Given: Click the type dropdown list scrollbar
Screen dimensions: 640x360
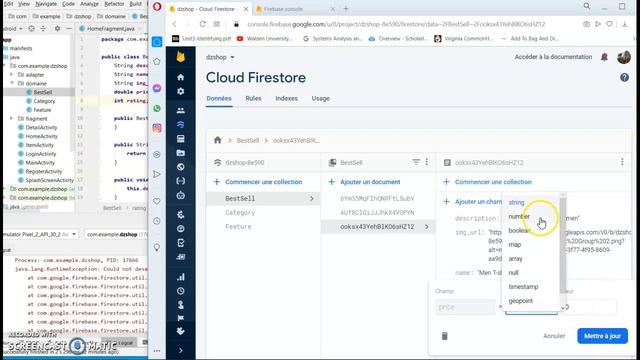Looking at the screenshot, I should point(563,245).
